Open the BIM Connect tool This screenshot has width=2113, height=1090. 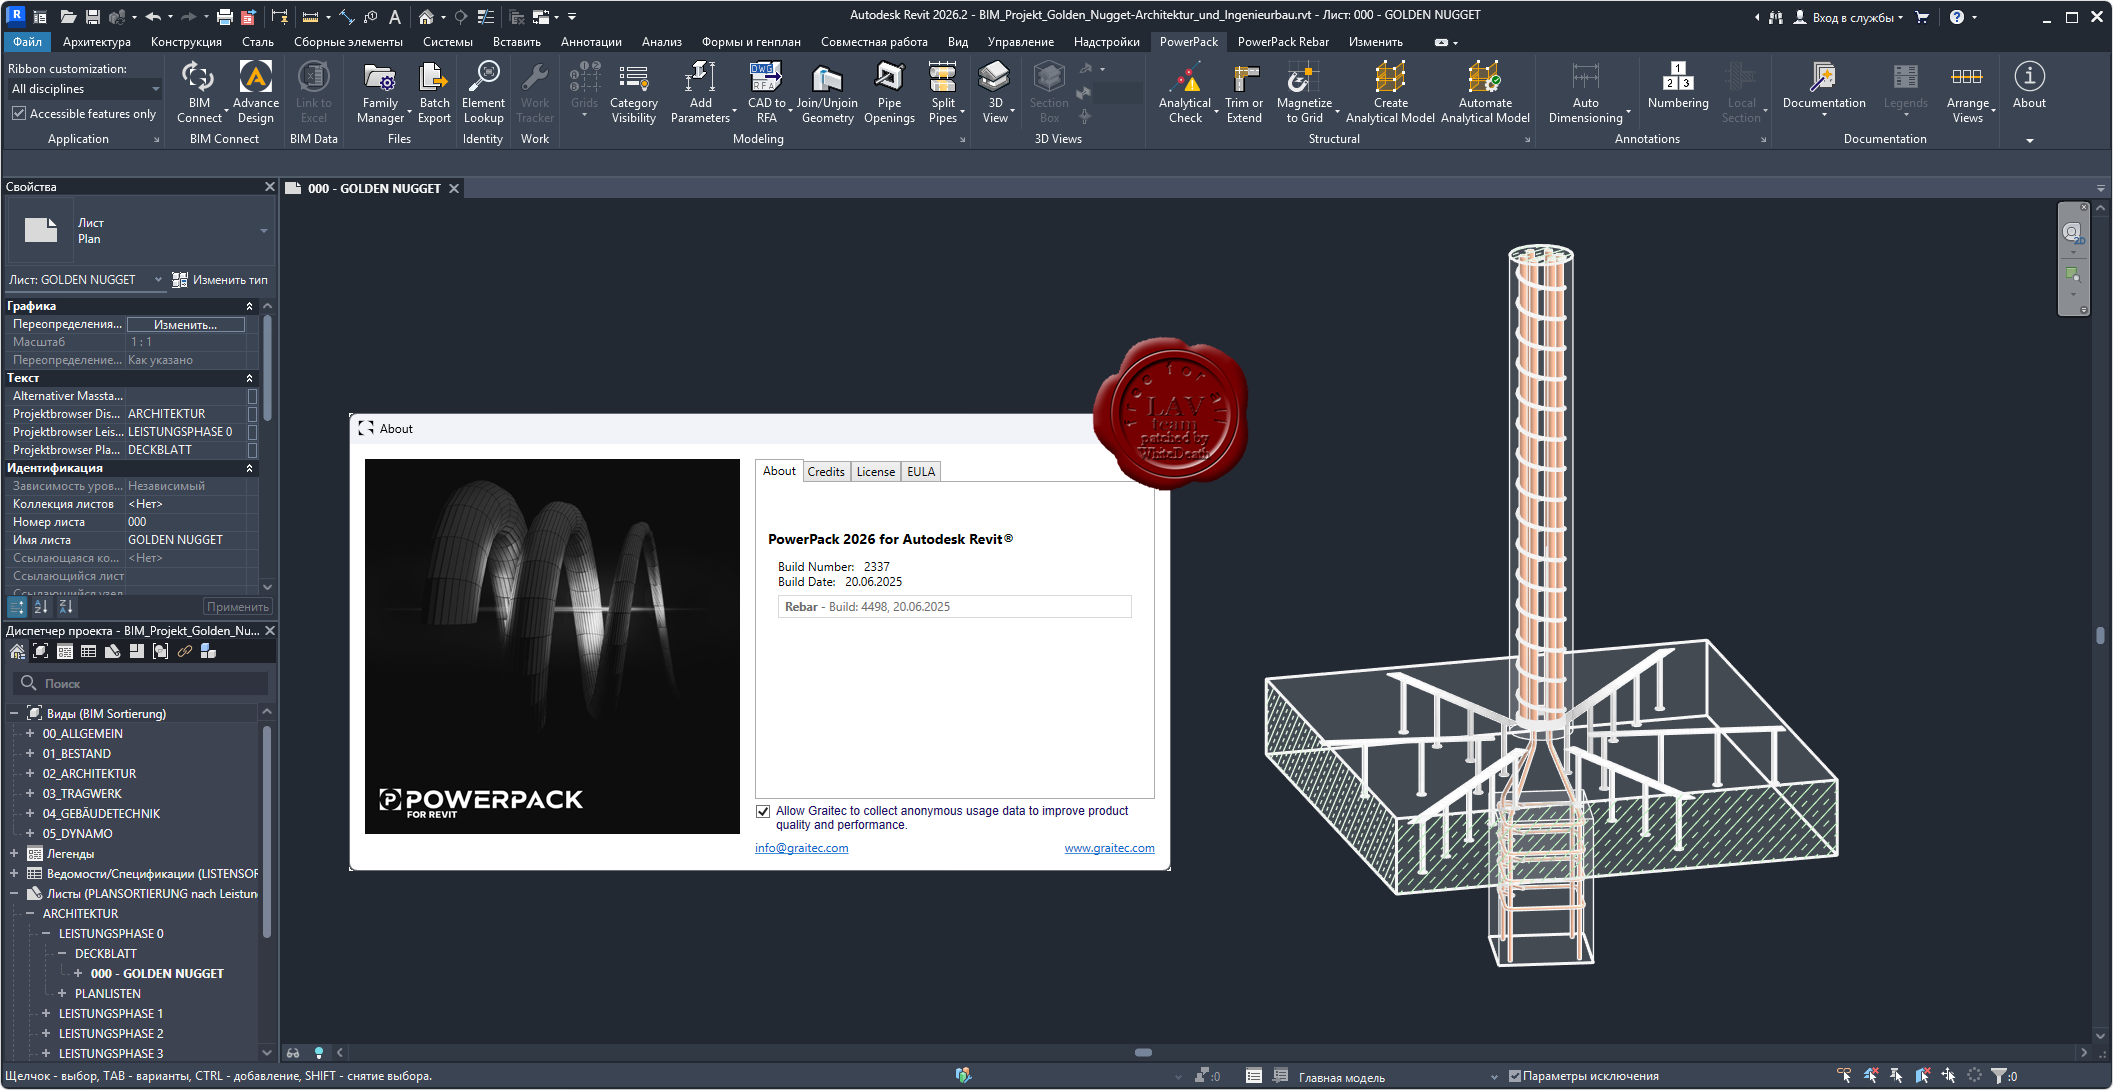(199, 92)
